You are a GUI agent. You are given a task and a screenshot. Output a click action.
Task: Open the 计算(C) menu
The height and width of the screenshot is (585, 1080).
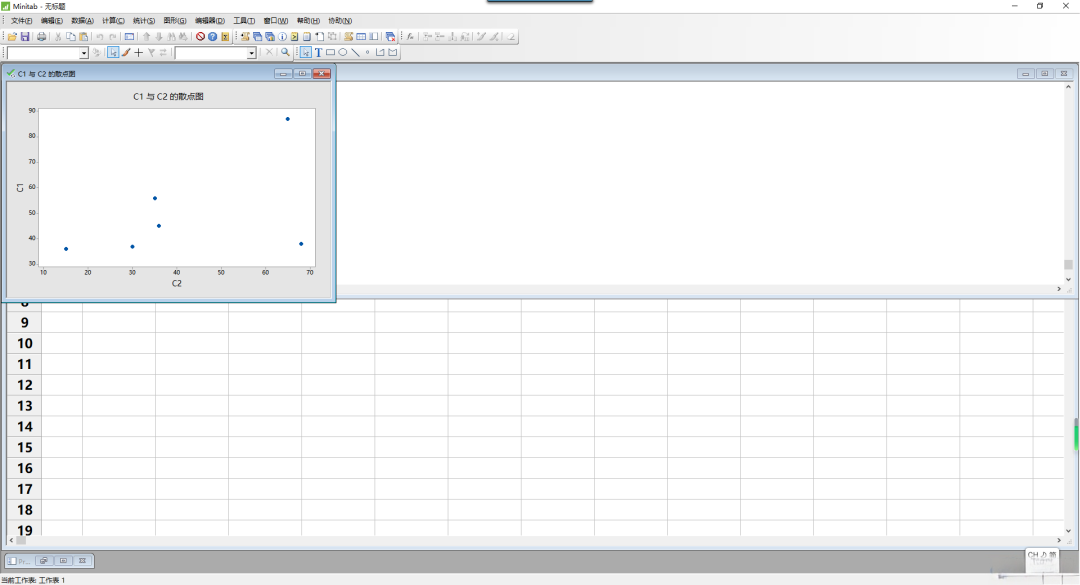click(113, 21)
